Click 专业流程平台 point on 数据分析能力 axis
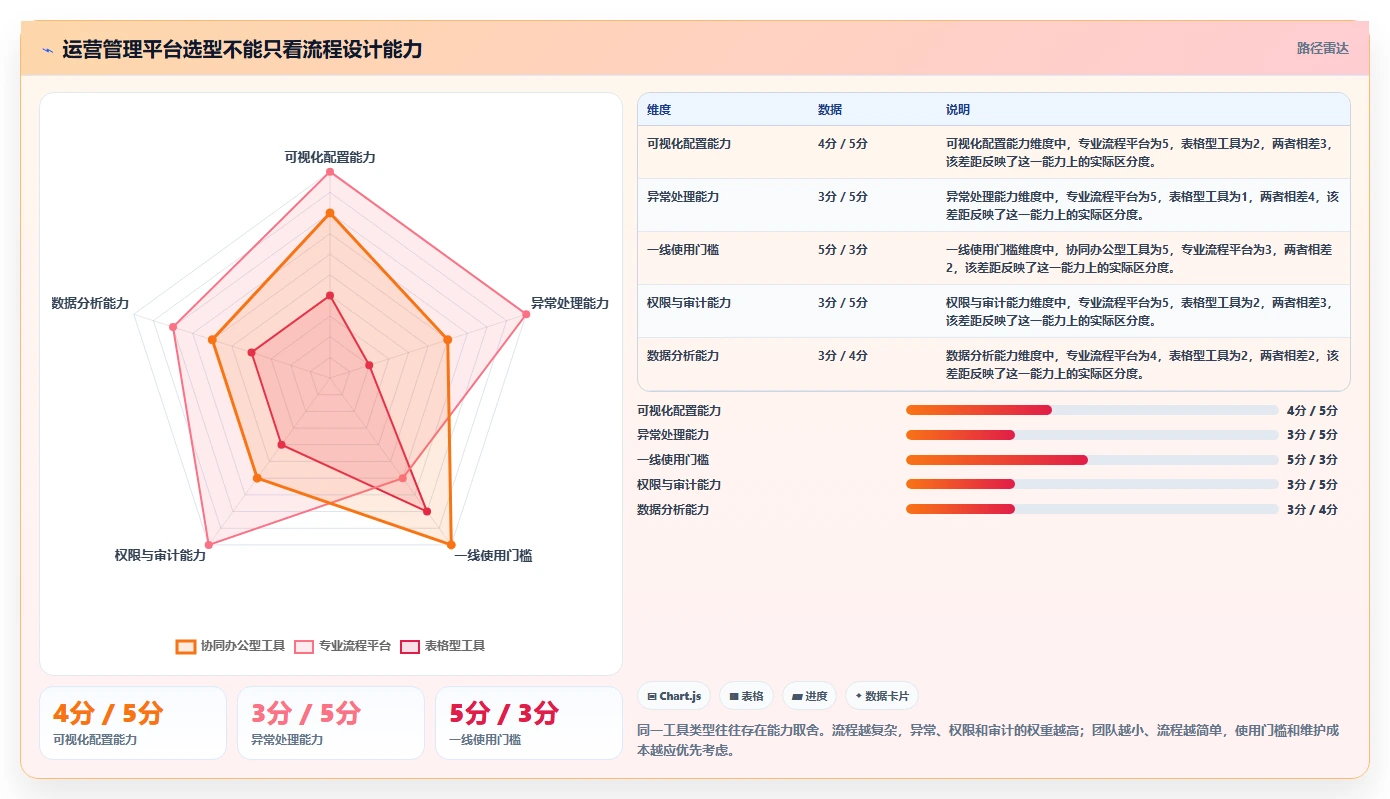Viewport: 1390px width, 799px height. click(172, 327)
